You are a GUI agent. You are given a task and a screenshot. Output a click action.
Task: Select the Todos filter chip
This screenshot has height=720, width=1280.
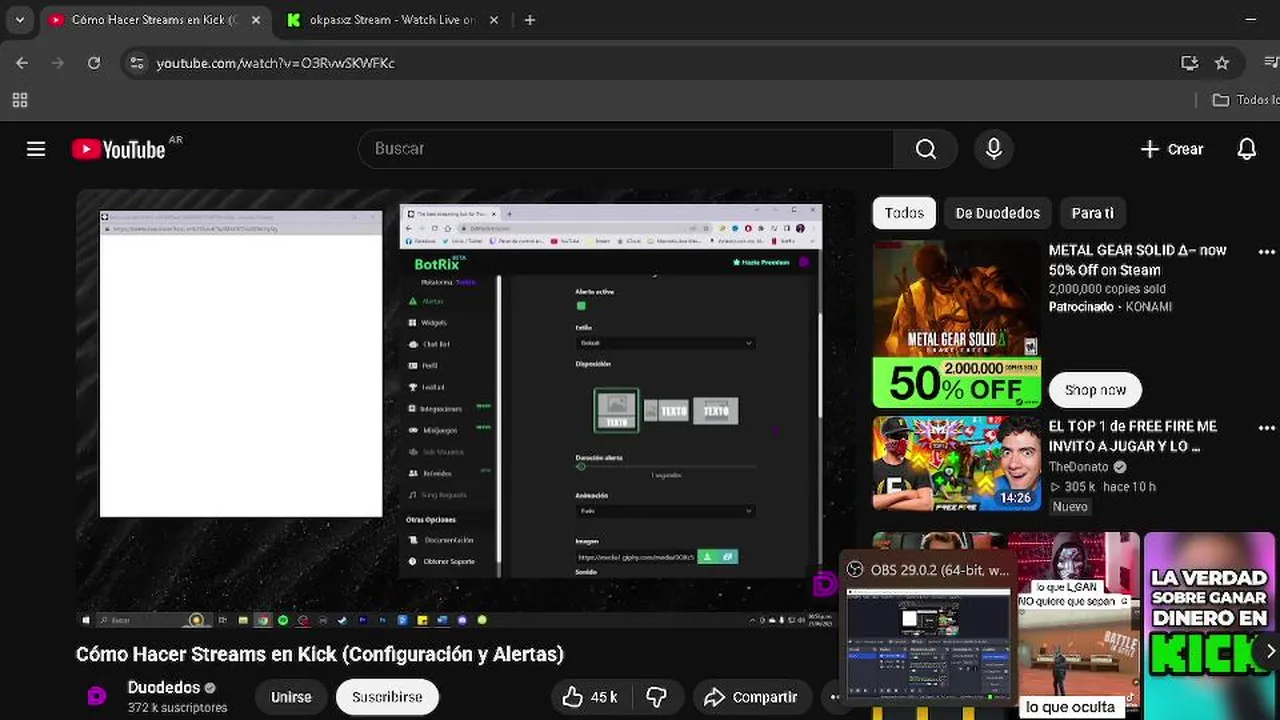[x=904, y=213]
